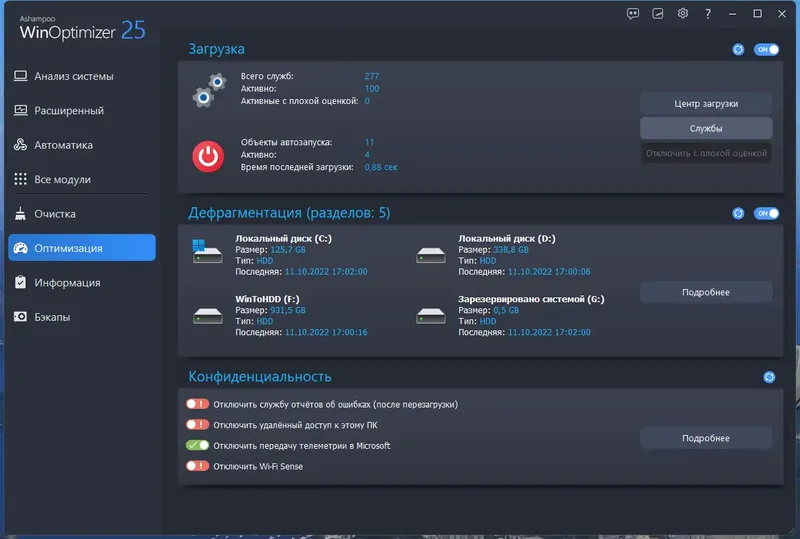This screenshot has width=800, height=539.
Task: Click Подробнее in Конфиденциальность section
Action: tap(706, 438)
